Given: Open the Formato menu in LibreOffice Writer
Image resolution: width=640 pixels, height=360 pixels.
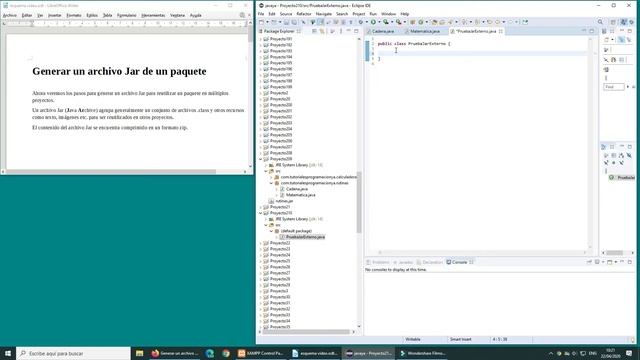Looking at the screenshot, I should coord(74,15).
